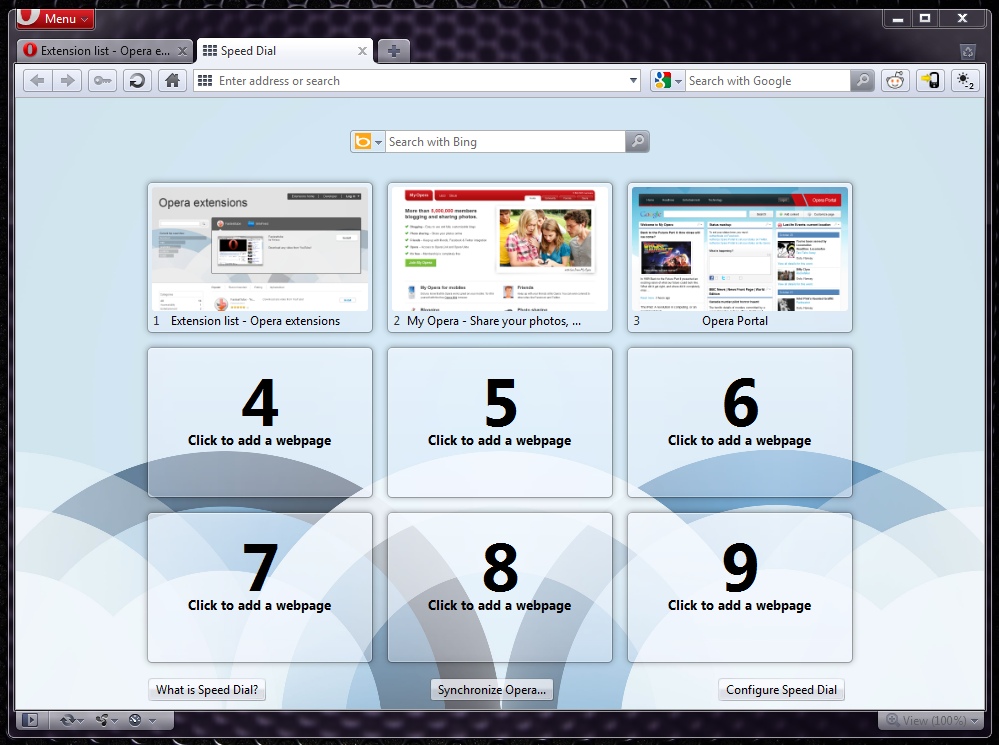
Task: Open a new tab with plus button
Action: [393, 51]
